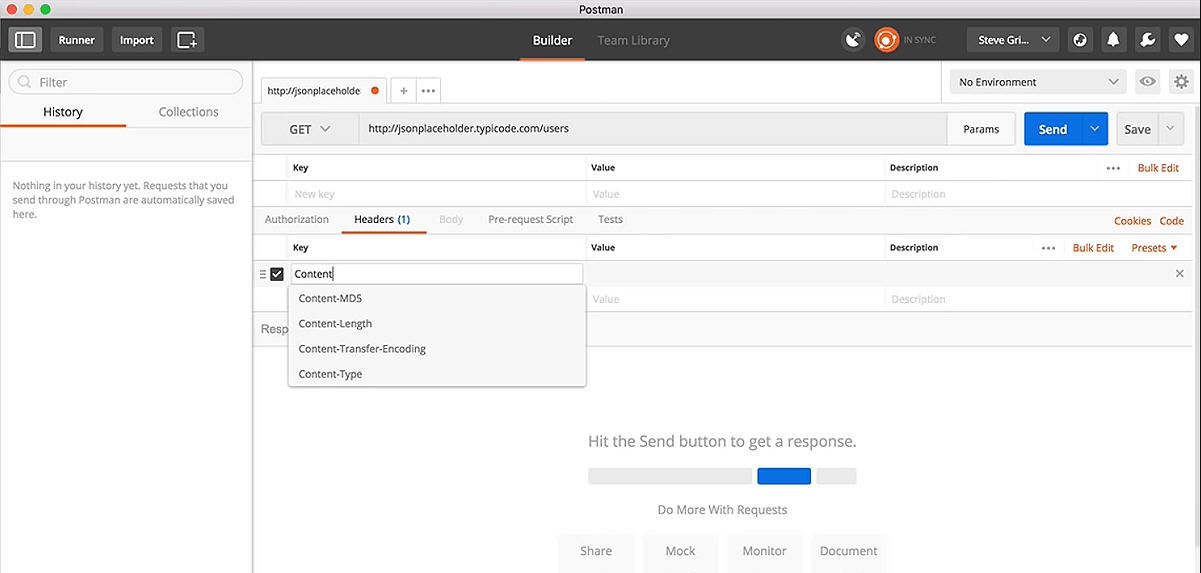This screenshot has height=573, width=1201.
Task: Click the request URL input field
Action: point(650,129)
